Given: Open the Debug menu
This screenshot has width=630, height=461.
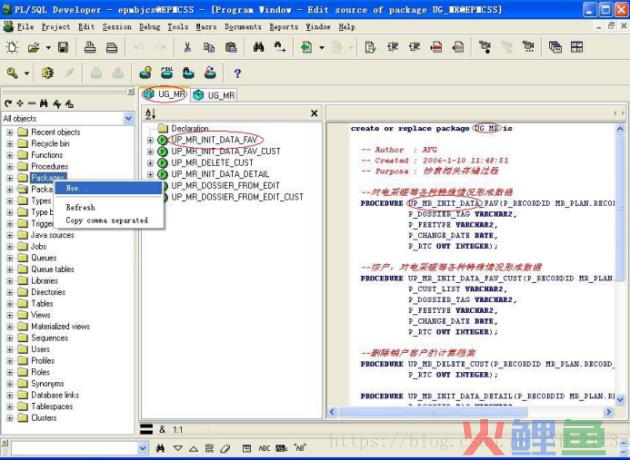Looking at the screenshot, I should click(149, 27).
